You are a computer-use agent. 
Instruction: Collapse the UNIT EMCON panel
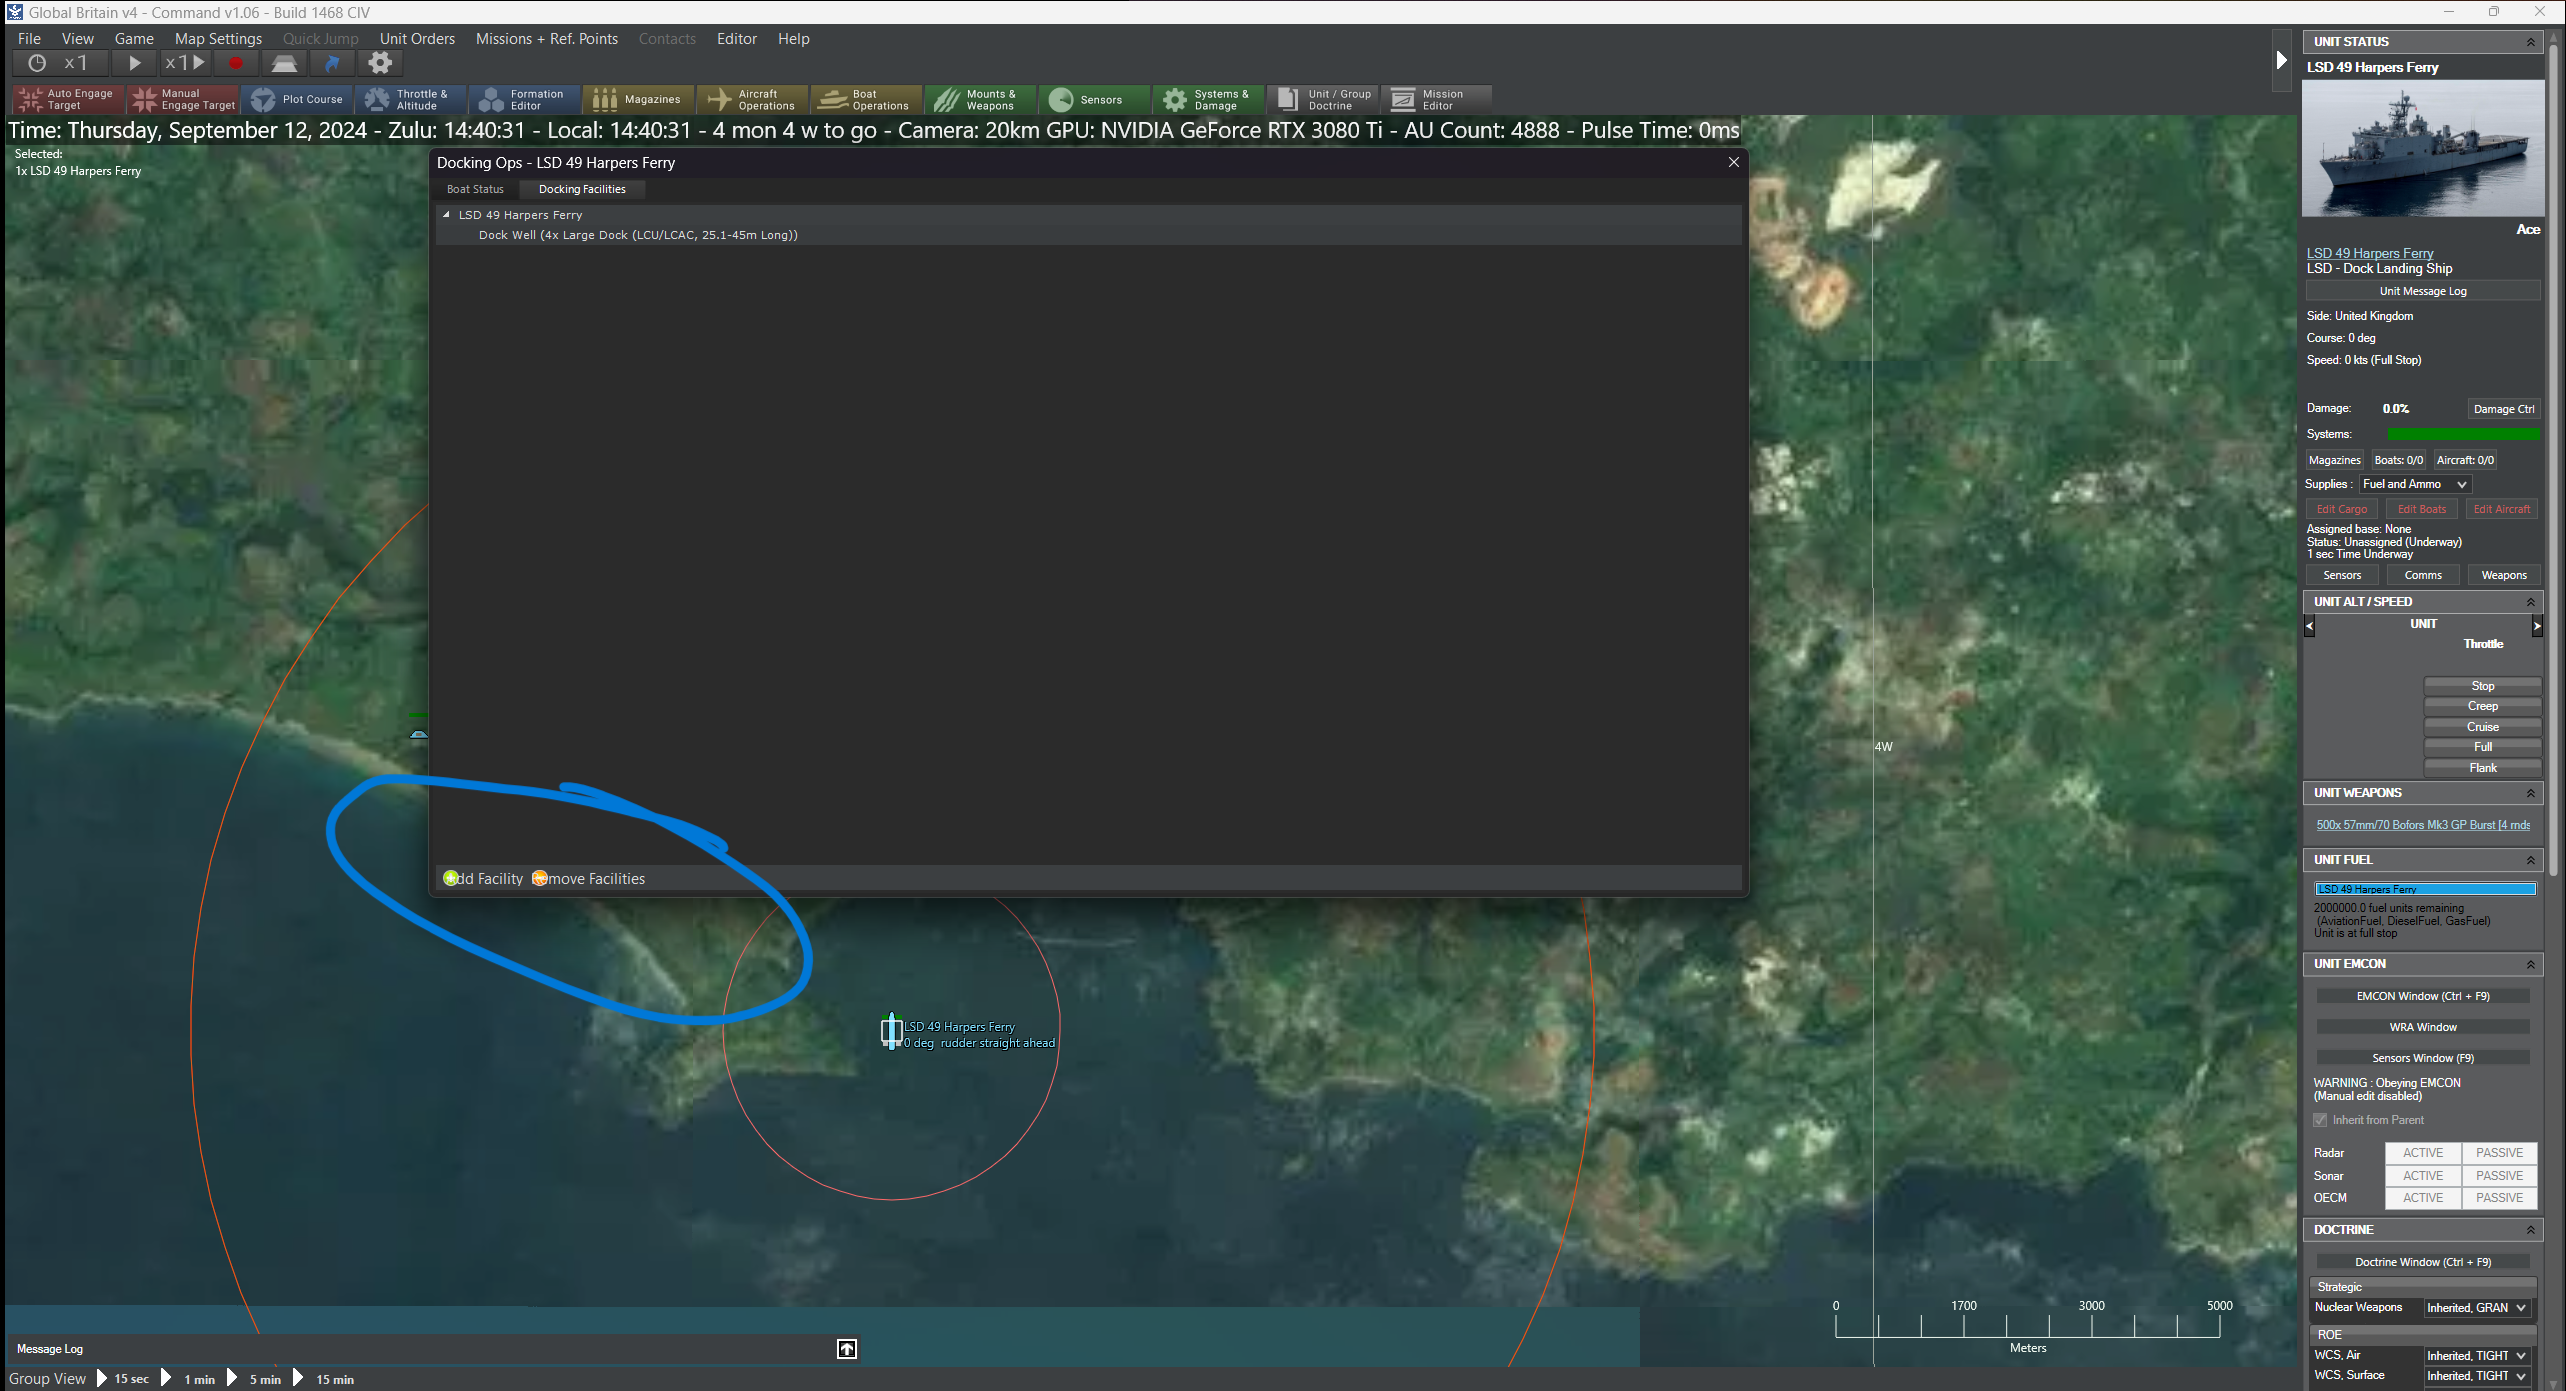pos(2531,964)
